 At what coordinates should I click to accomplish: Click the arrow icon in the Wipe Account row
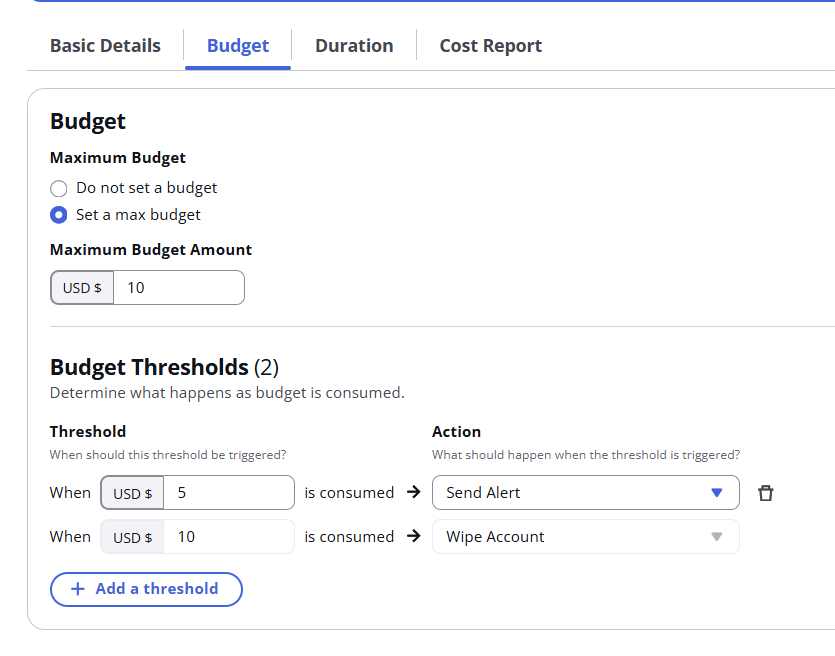414,537
